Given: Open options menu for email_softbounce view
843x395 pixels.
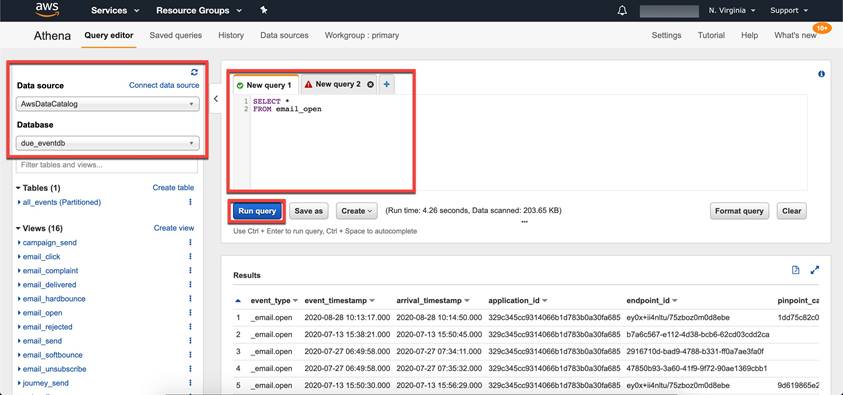Looking at the screenshot, I should click(x=190, y=355).
